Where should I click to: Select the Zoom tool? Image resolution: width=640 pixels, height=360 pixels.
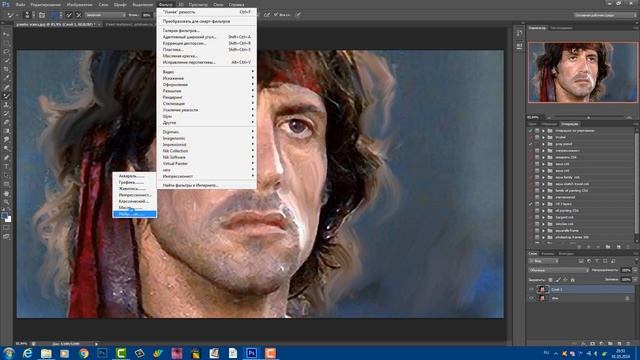pyautogui.click(x=6, y=202)
